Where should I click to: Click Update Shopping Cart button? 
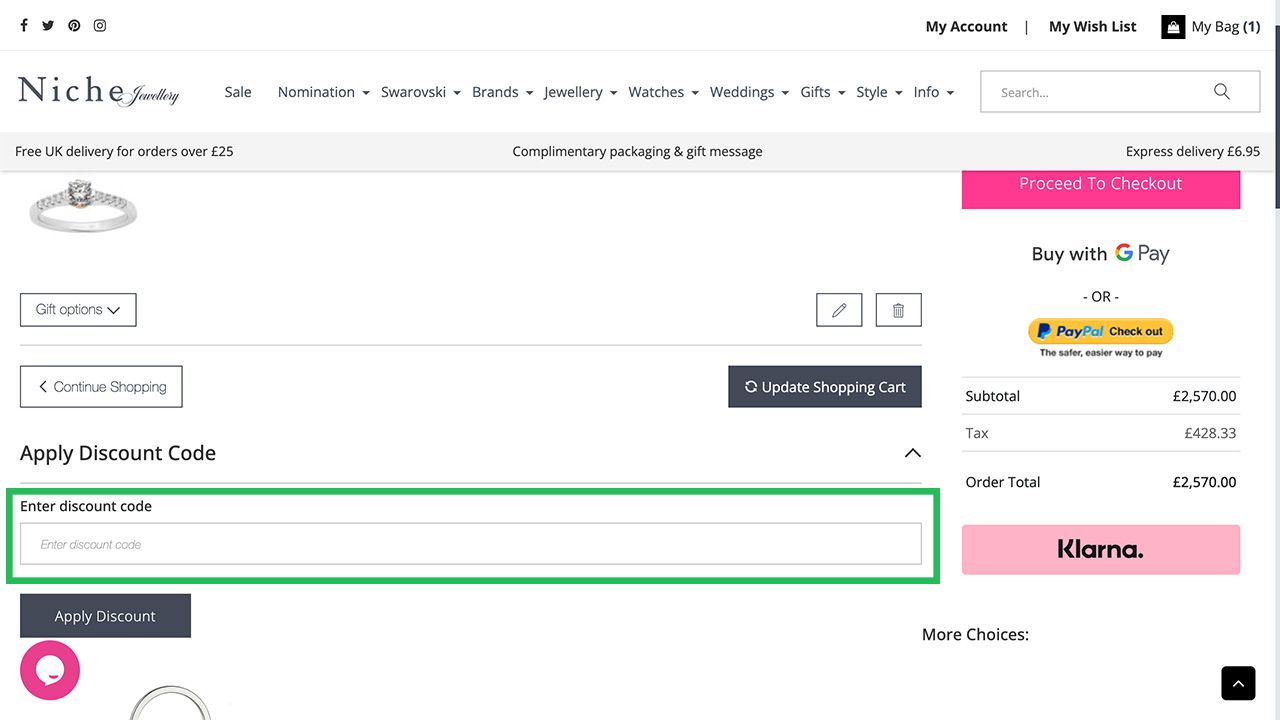[825, 387]
